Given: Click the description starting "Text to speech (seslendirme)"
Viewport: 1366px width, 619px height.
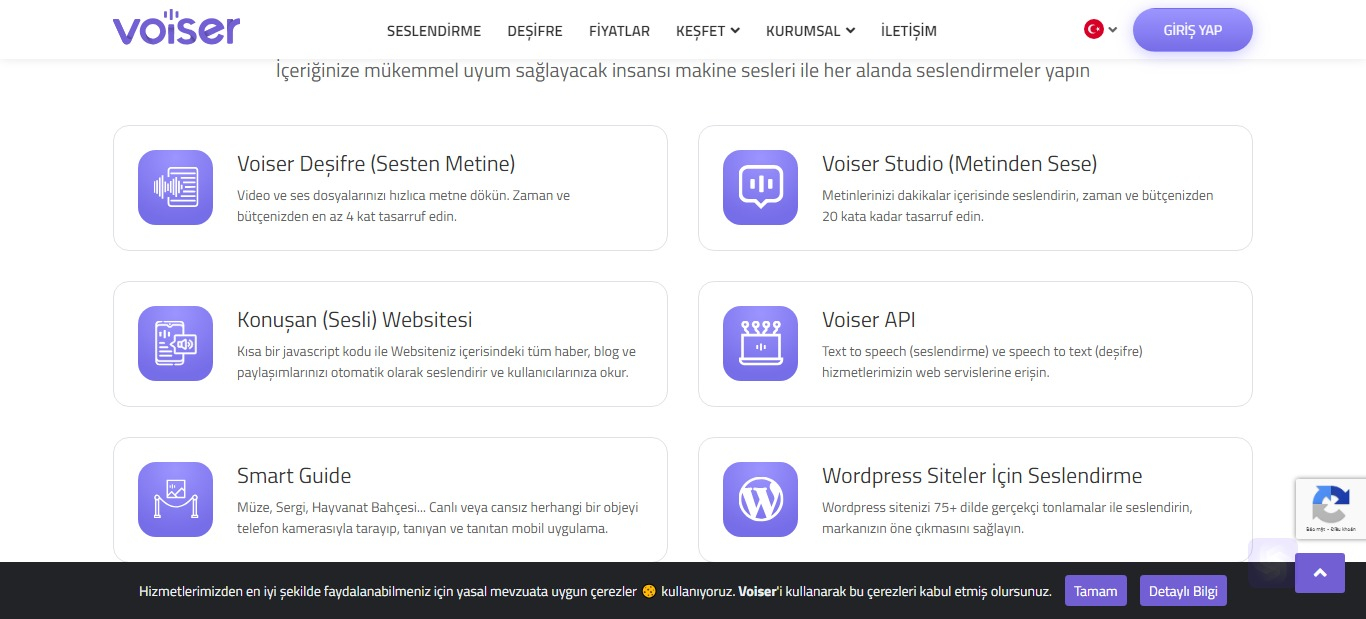Looking at the screenshot, I should coord(982,362).
